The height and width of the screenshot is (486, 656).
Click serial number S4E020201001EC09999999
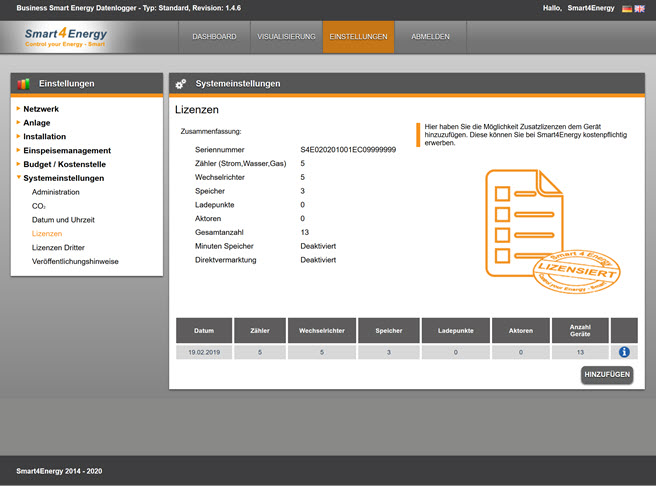tap(348, 150)
